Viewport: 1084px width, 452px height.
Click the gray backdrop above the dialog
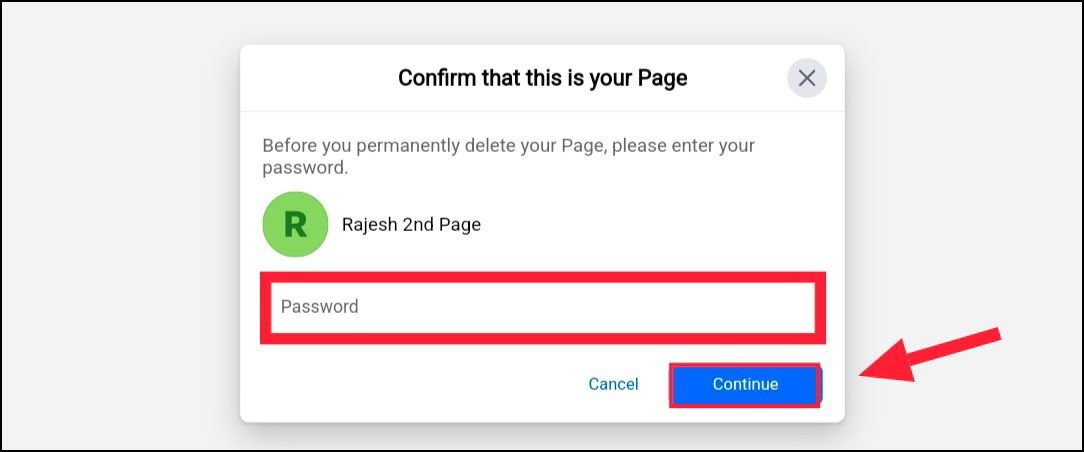coord(543,24)
